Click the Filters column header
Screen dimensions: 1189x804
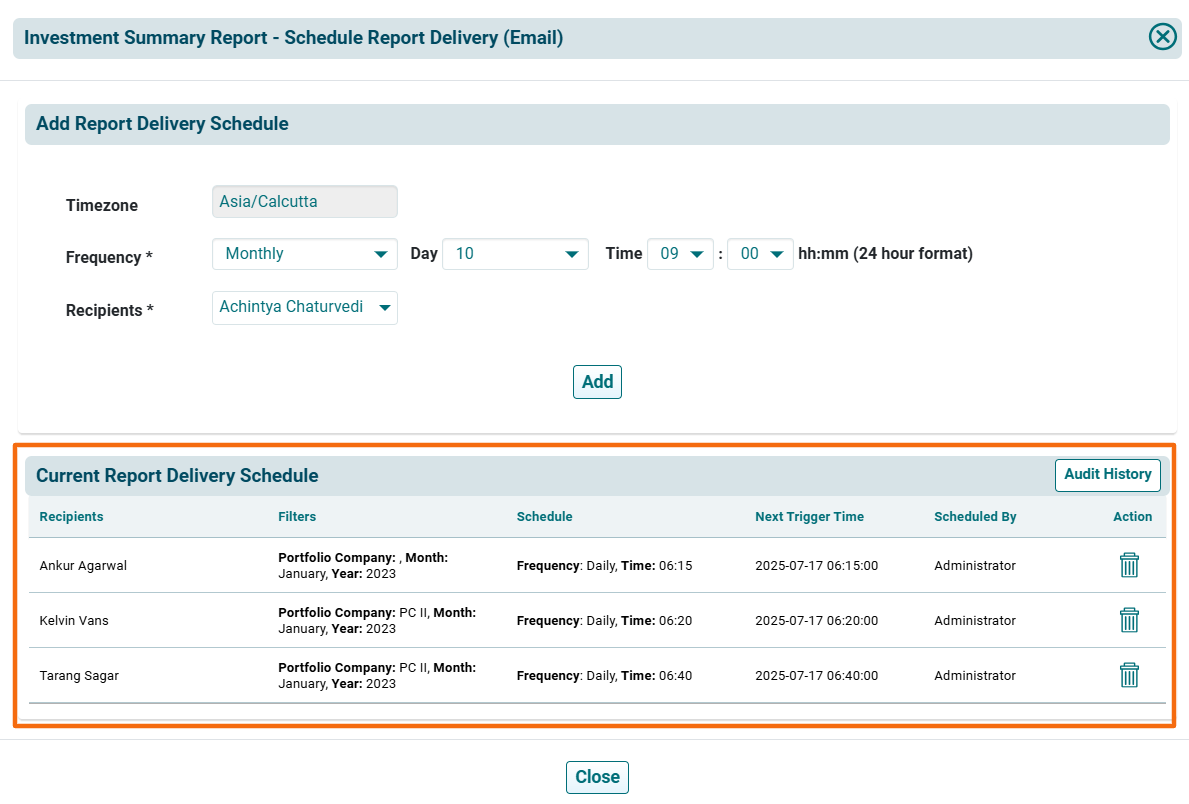tap(297, 517)
